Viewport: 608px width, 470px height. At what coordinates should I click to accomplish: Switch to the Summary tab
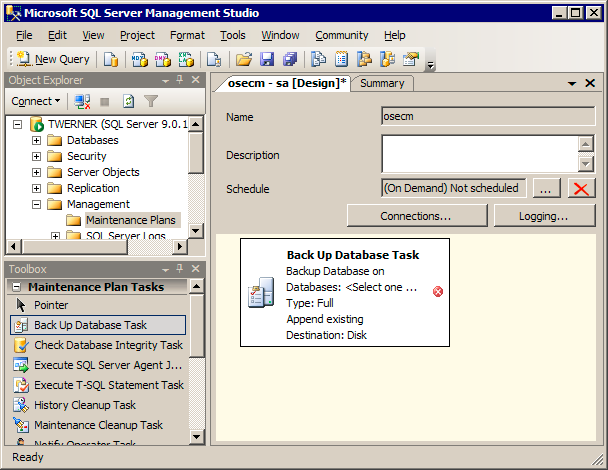coord(382,83)
